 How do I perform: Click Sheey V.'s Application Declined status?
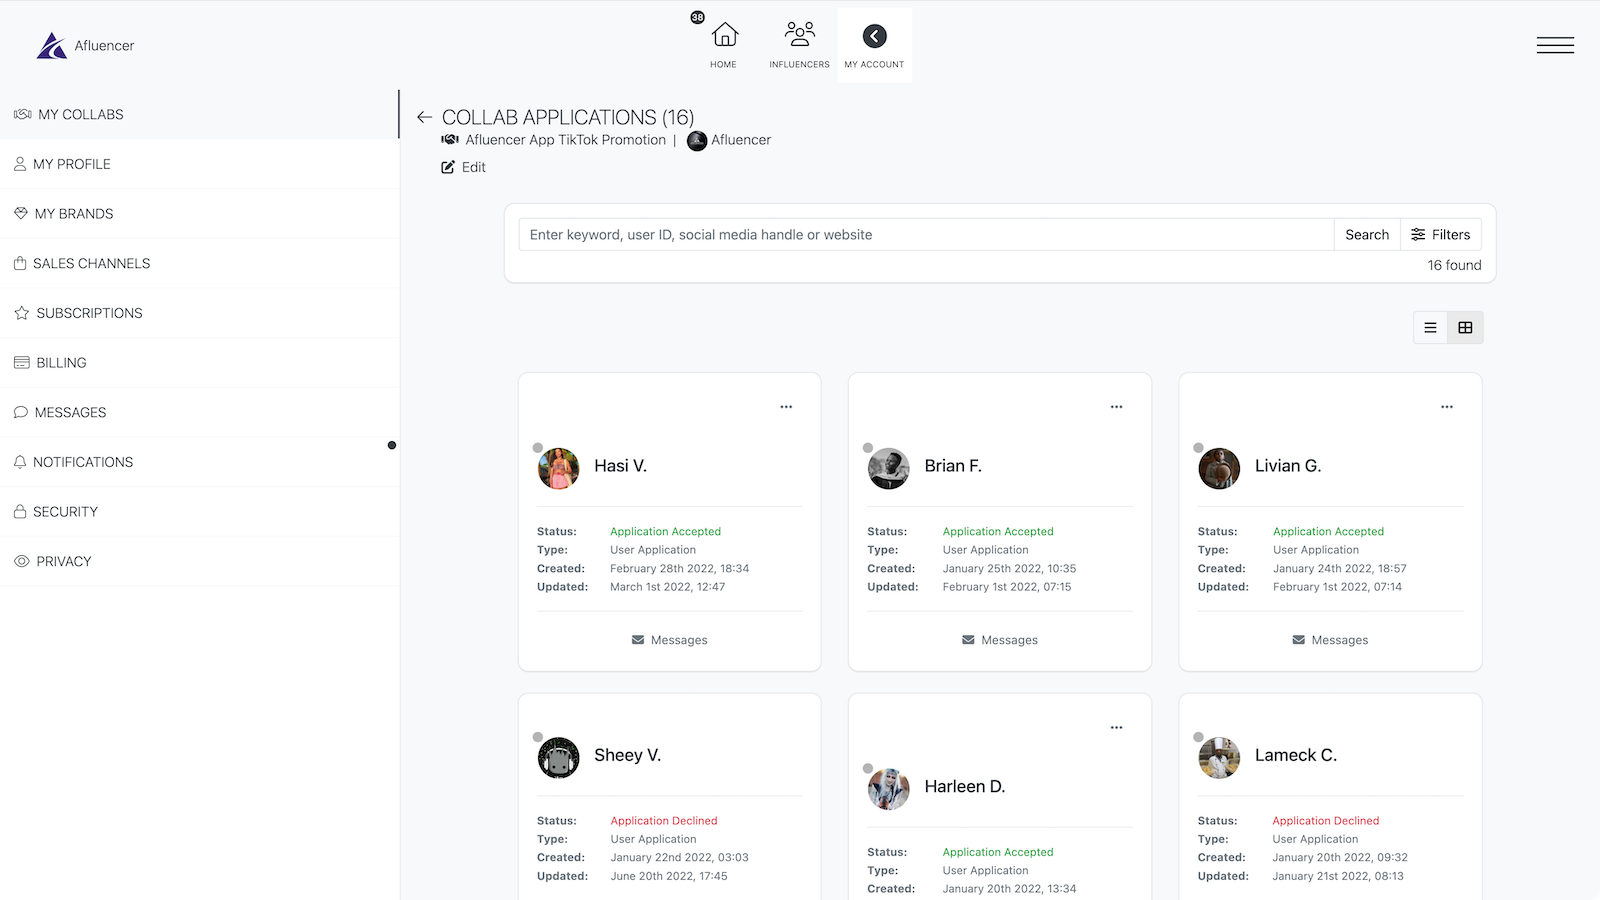tap(664, 821)
